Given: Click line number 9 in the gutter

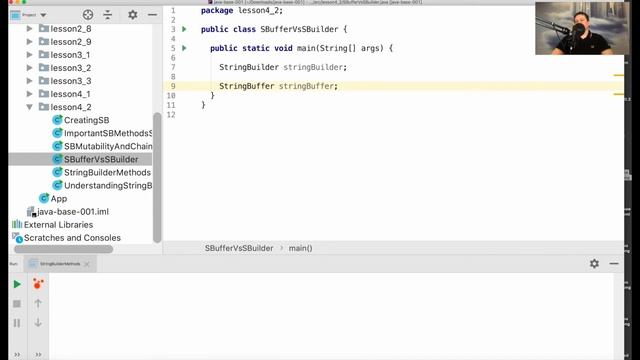Looking at the screenshot, I should tap(173, 86).
